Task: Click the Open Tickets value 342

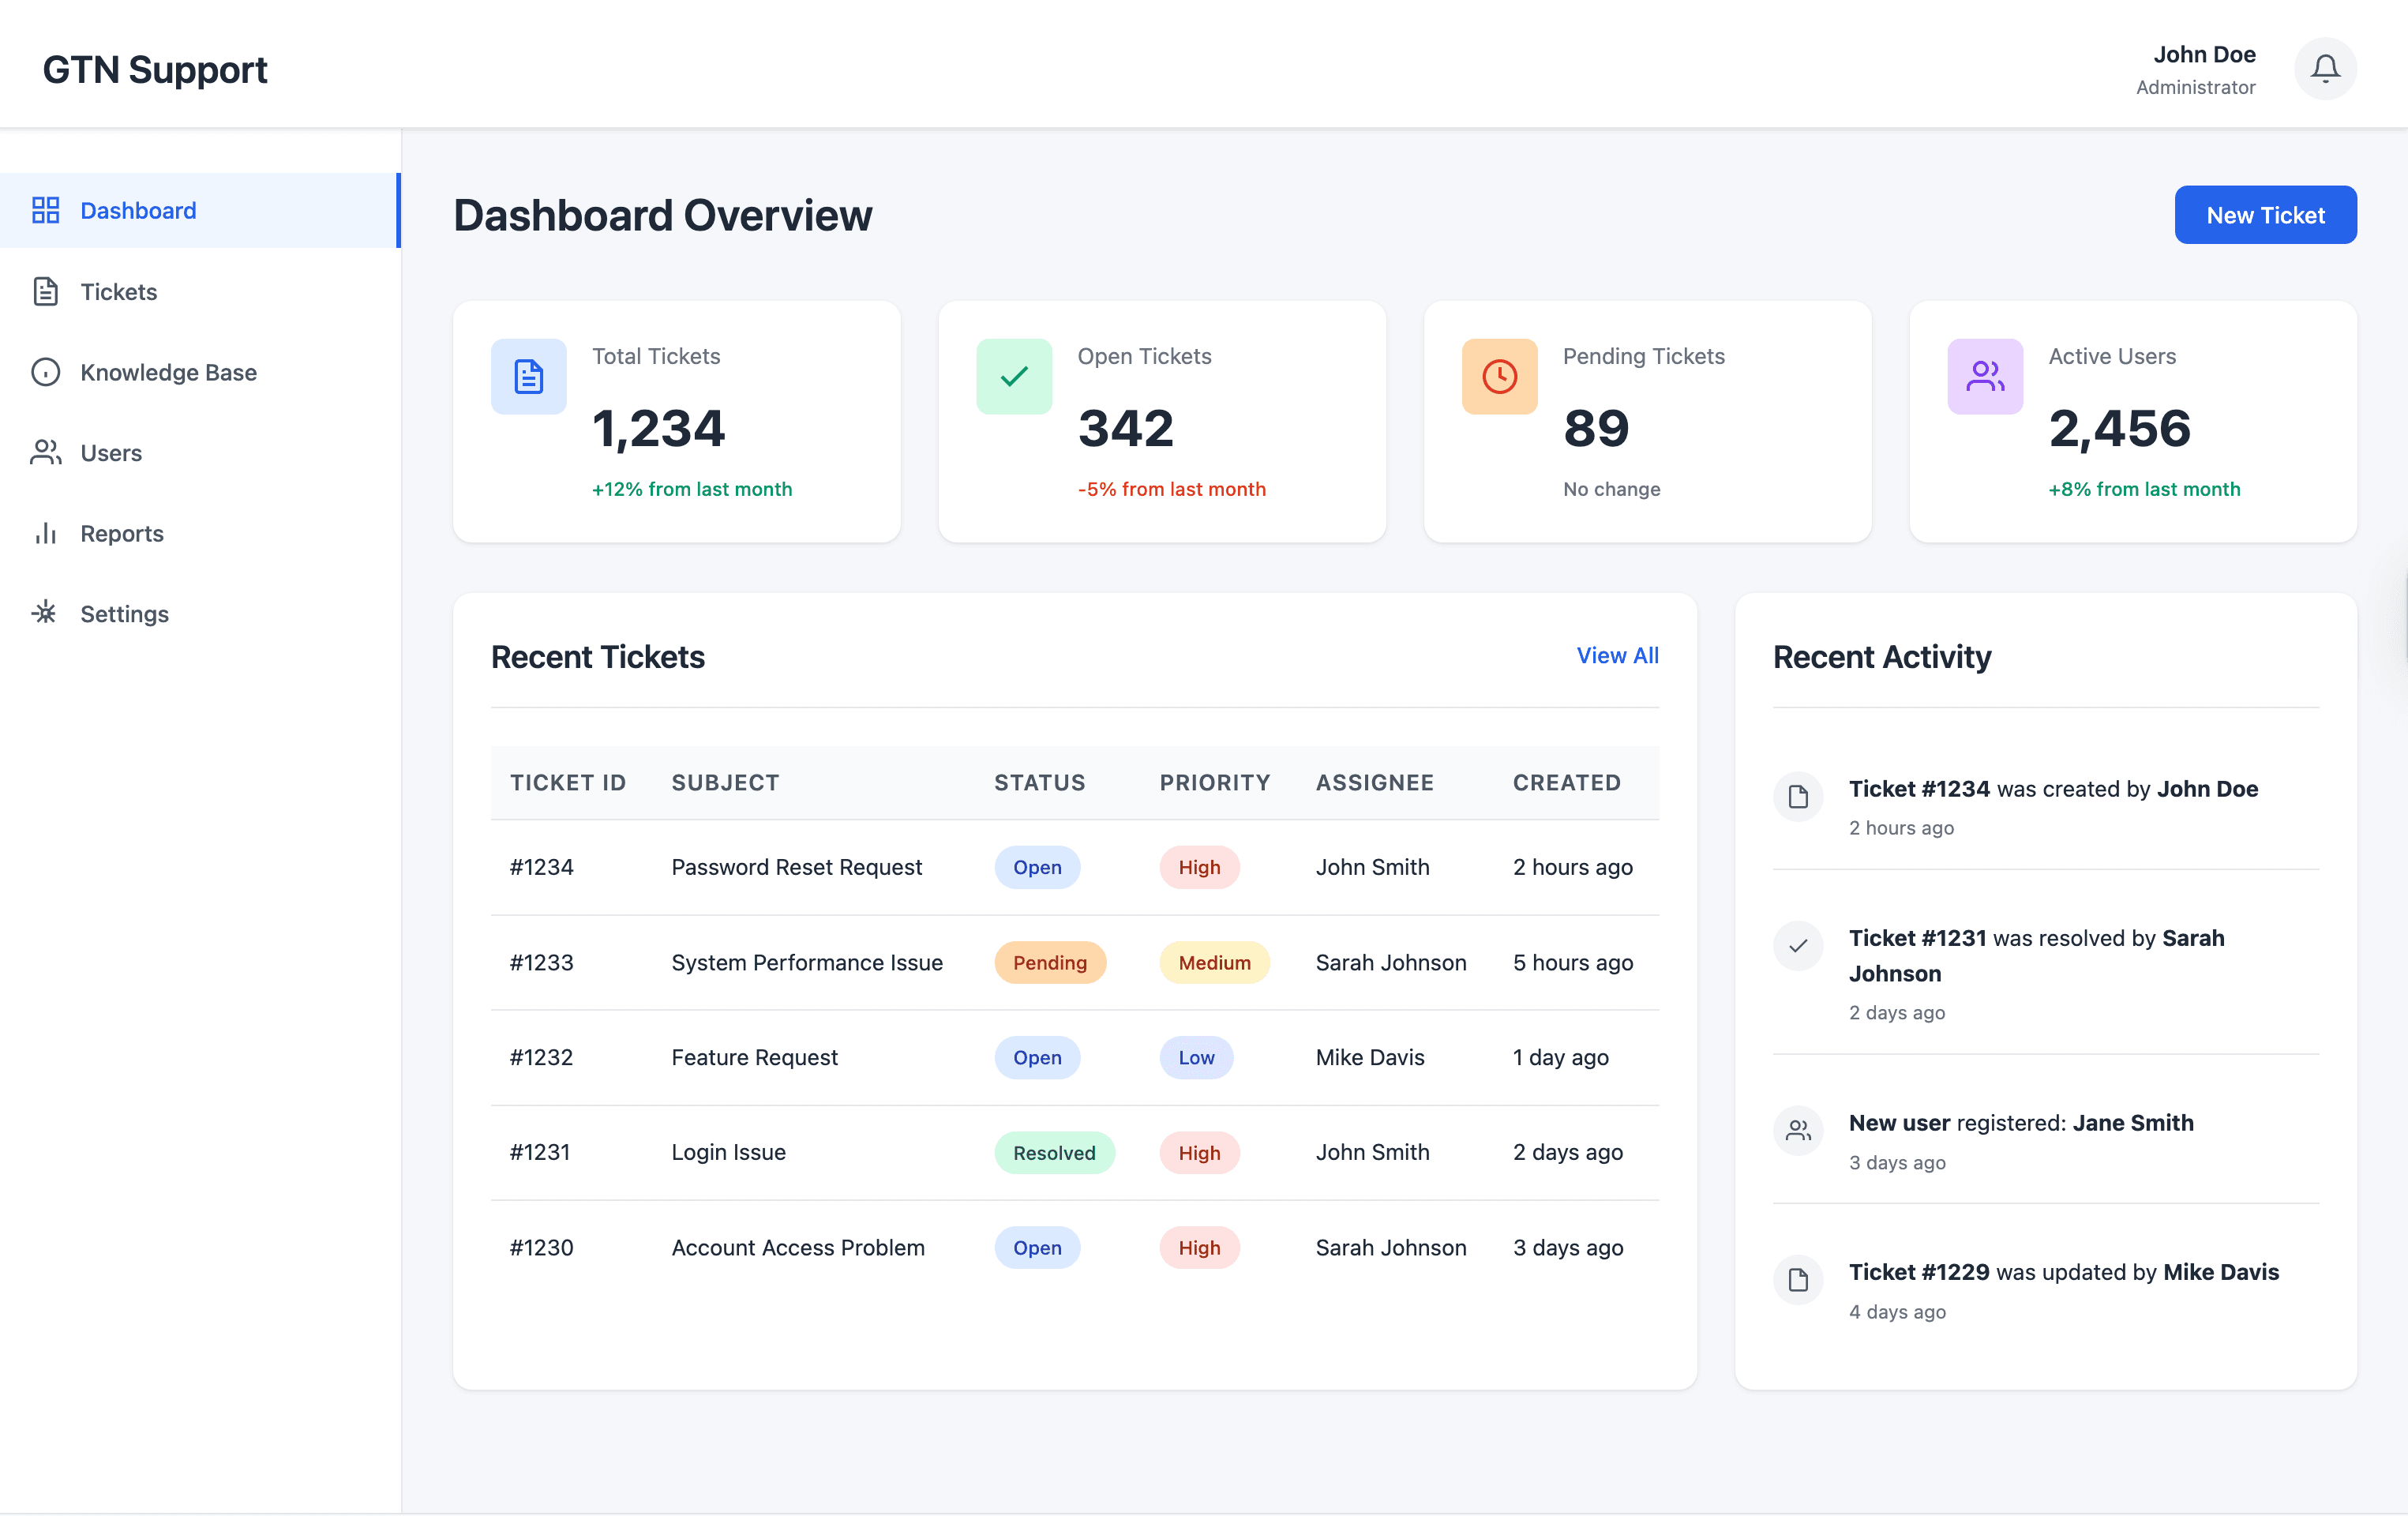Action: [x=1125, y=428]
